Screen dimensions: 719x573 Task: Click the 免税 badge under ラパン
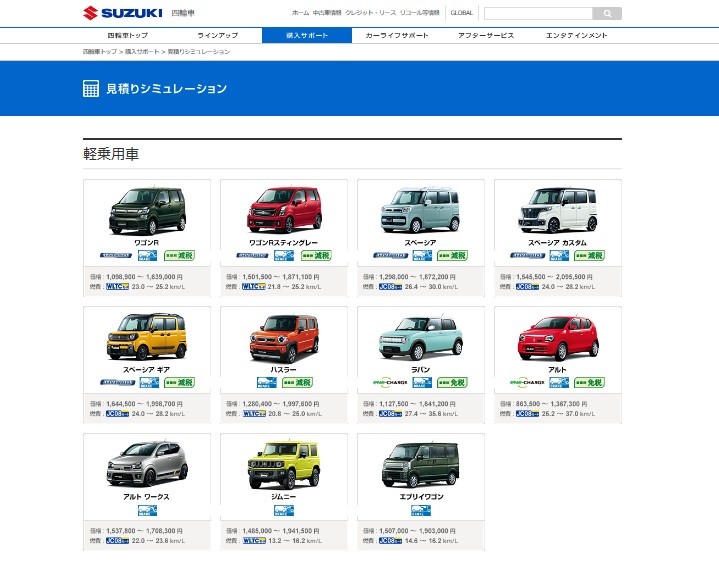(453, 383)
